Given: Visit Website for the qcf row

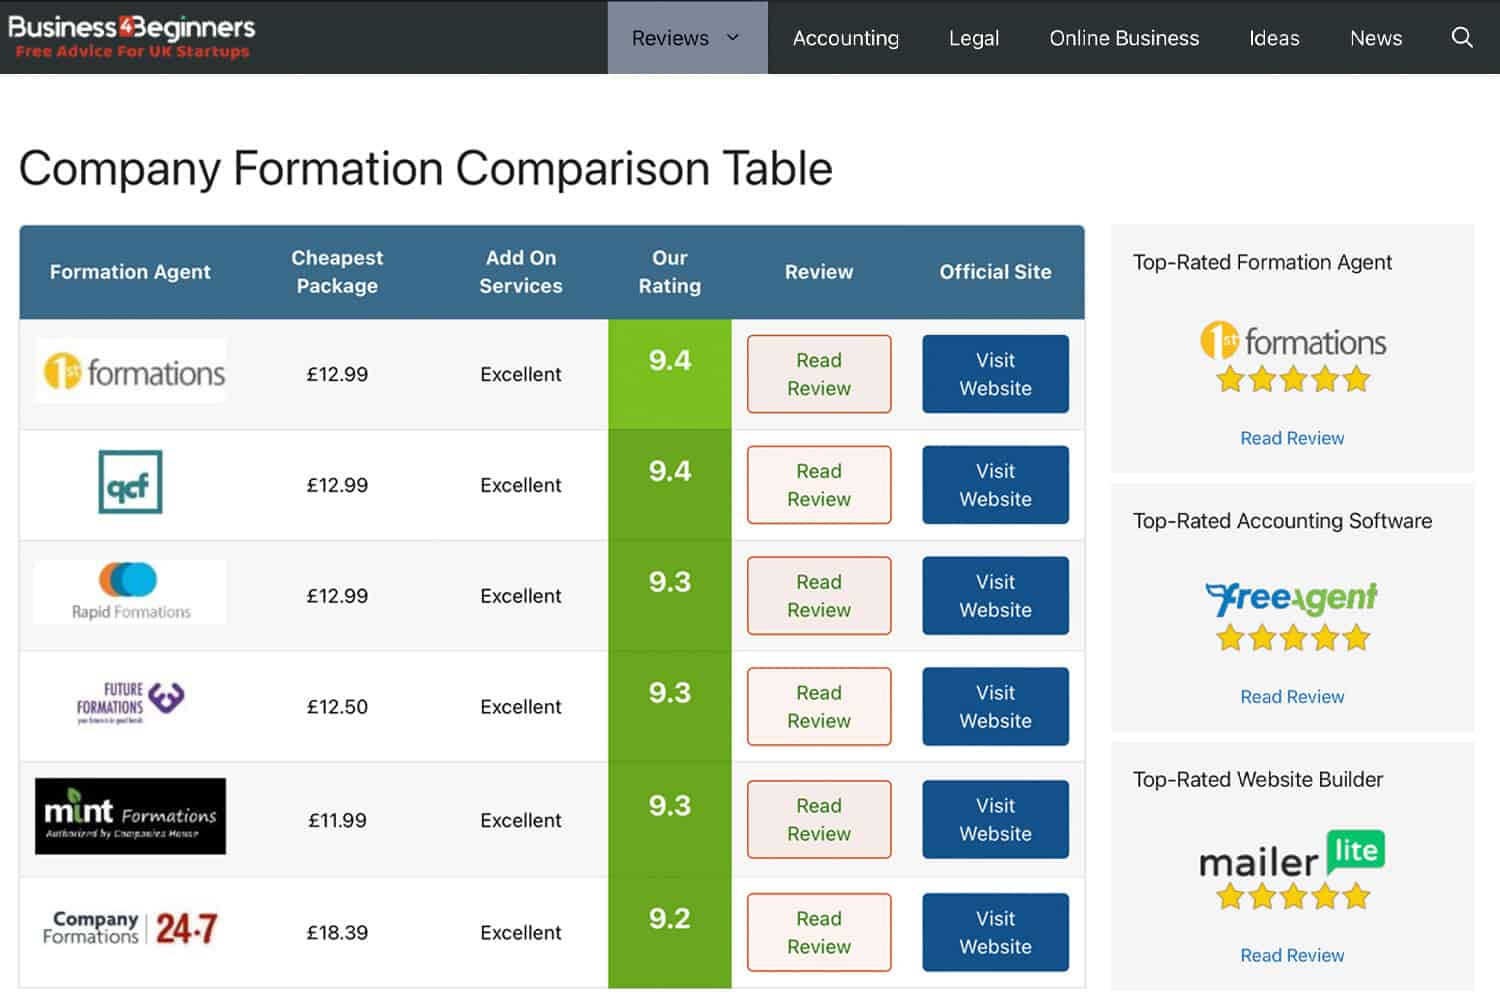Looking at the screenshot, I should point(996,485).
